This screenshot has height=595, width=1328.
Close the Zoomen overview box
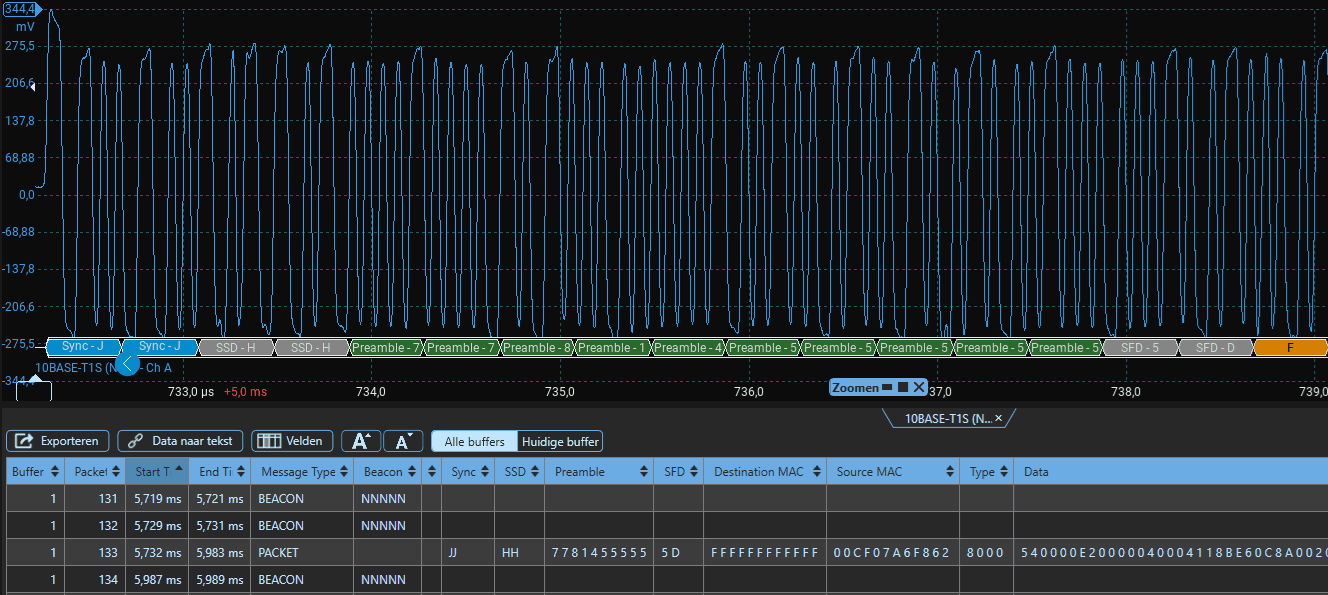919,387
